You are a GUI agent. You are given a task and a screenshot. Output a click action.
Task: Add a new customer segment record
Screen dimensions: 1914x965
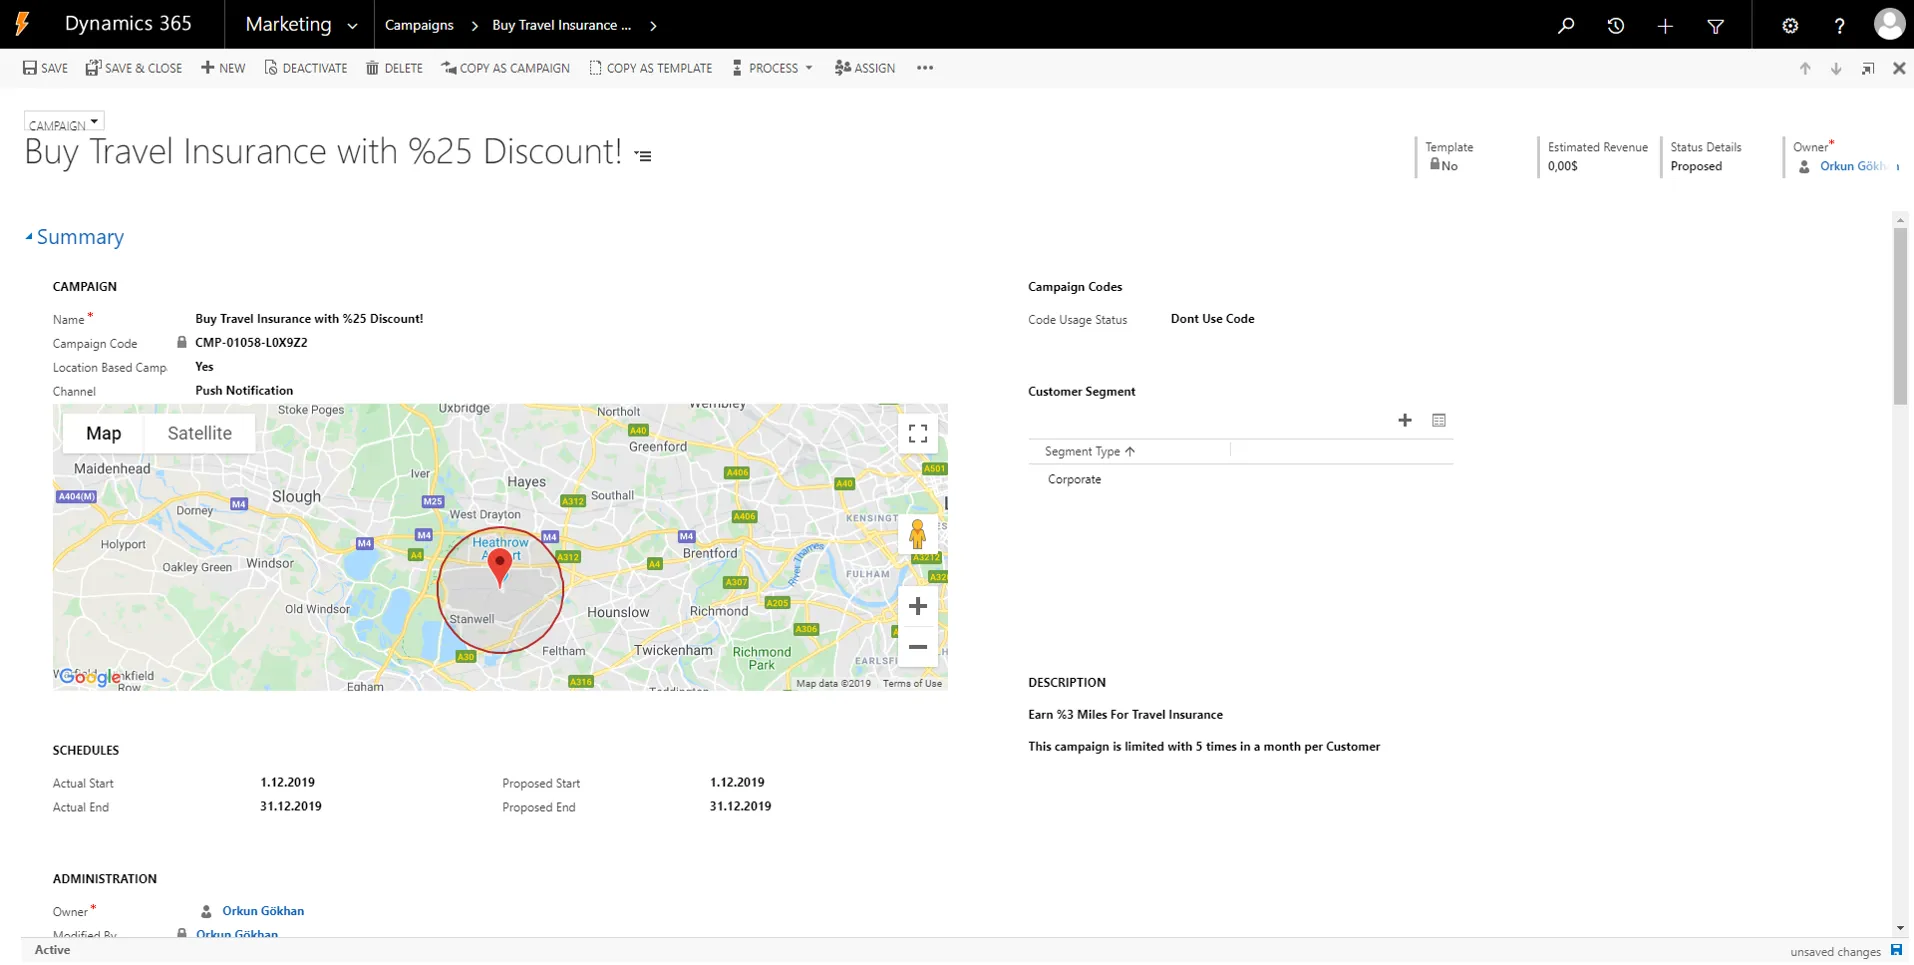pyautogui.click(x=1405, y=420)
